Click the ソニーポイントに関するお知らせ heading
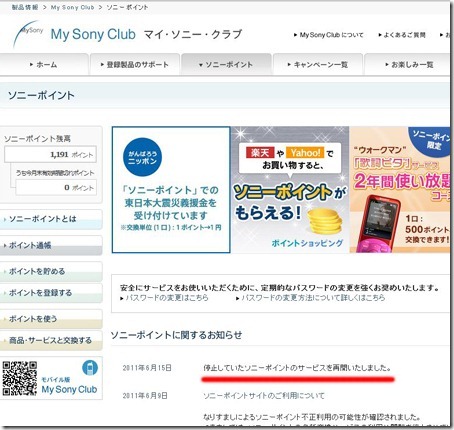 click(x=176, y=335)
